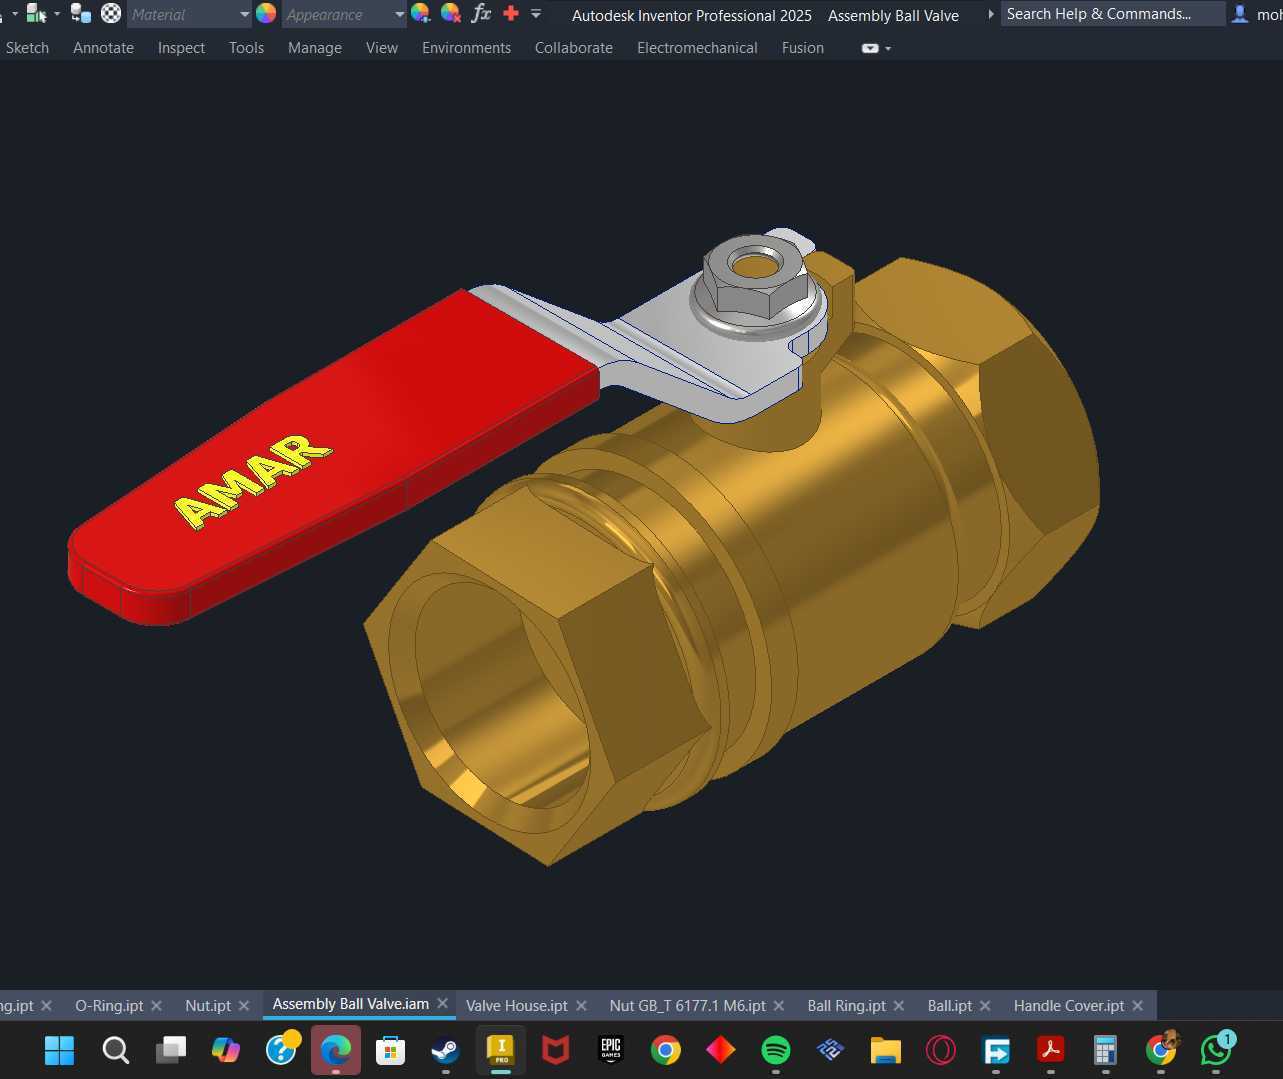Screen dimensions: 1283x1079
Task: Switch to Nut GB_T 6177.1 M6.ipt tab
Action: click(x=688, y=1005)
